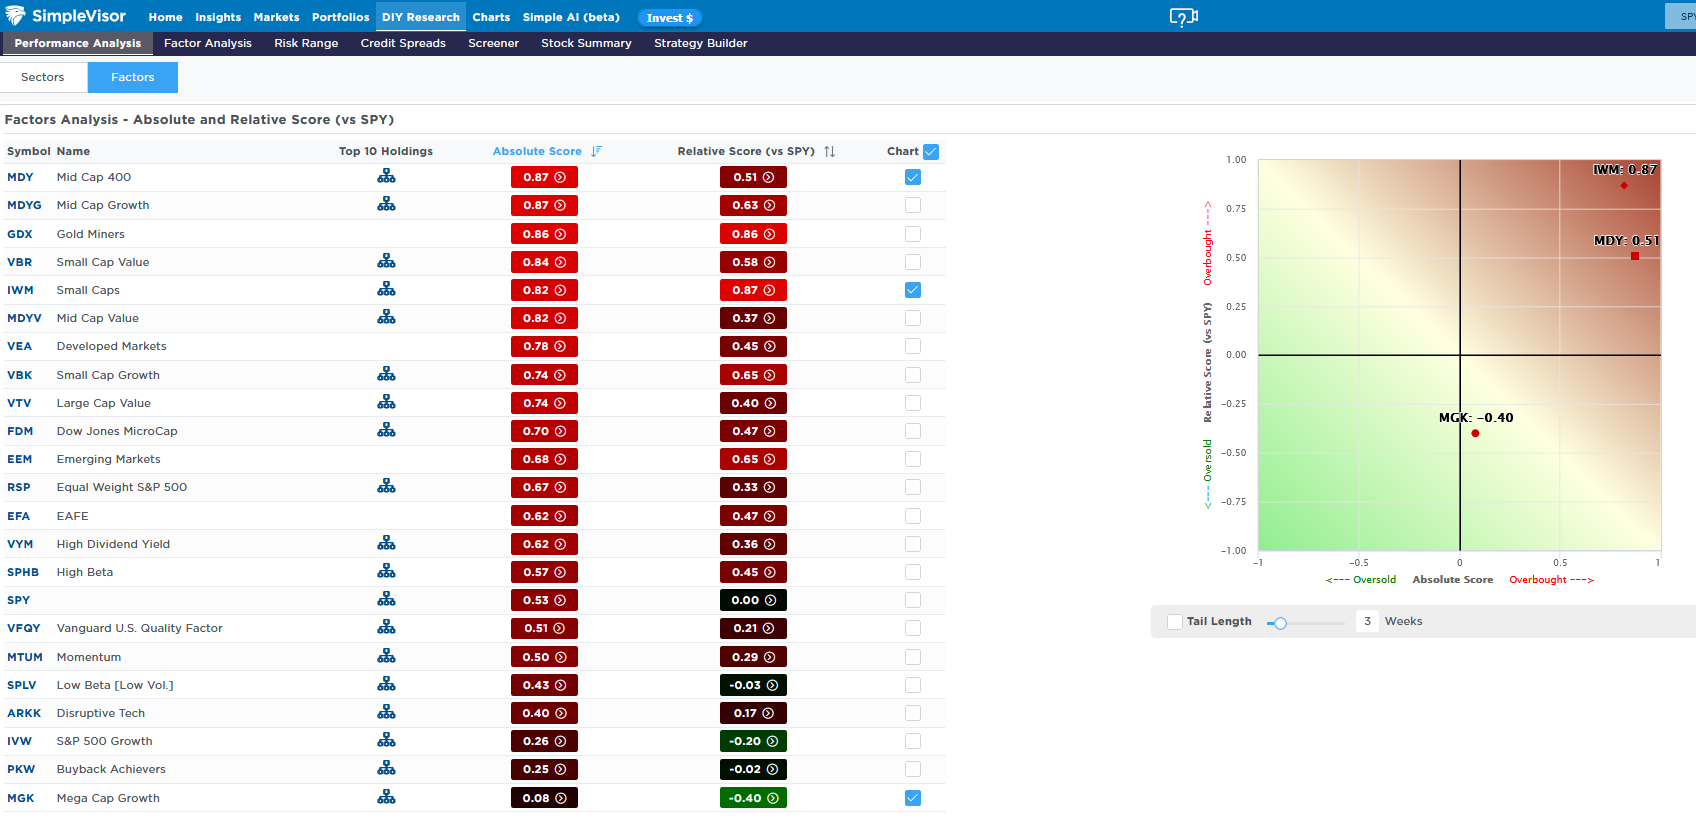
Task: View Top 10 Holdings for IWM Small Caps
Action: point(386,290)
